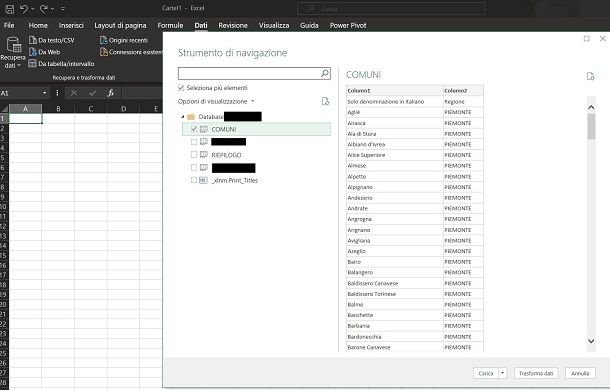Click the Database folder icon

tap(191, 116)
